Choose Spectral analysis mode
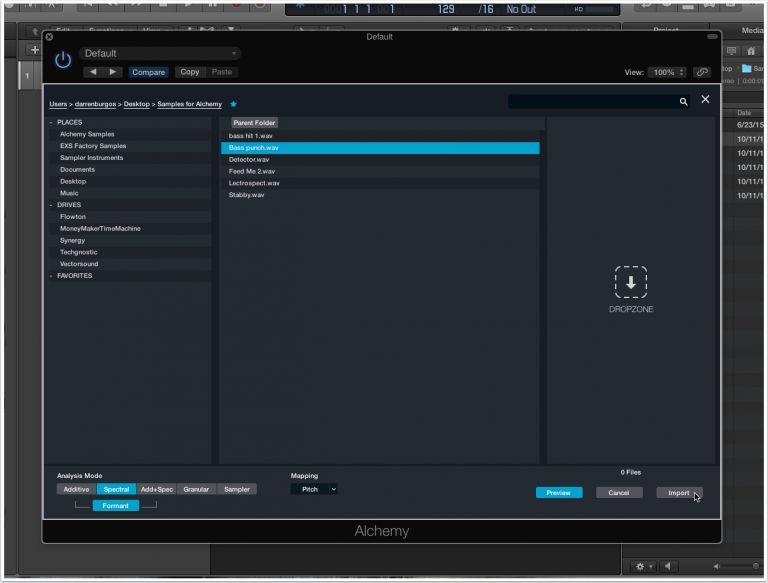The width and height of the screenshot is (768, 583). click(117, 489)
